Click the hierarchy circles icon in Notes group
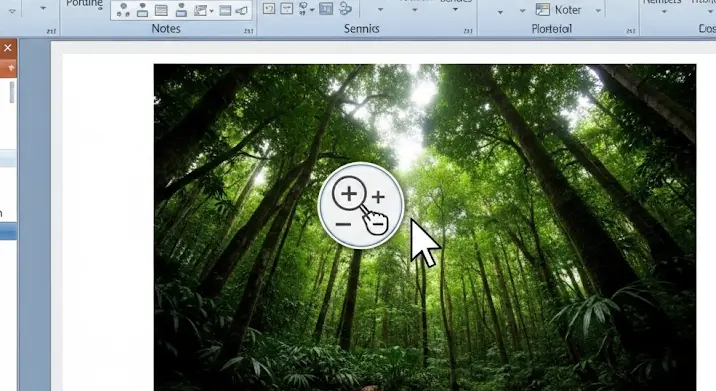716x391 pixels. (x=123, y=9)
